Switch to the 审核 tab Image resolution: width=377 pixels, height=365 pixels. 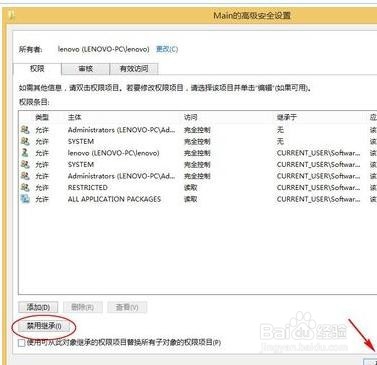pyautogui.click(x=85, y=69)
